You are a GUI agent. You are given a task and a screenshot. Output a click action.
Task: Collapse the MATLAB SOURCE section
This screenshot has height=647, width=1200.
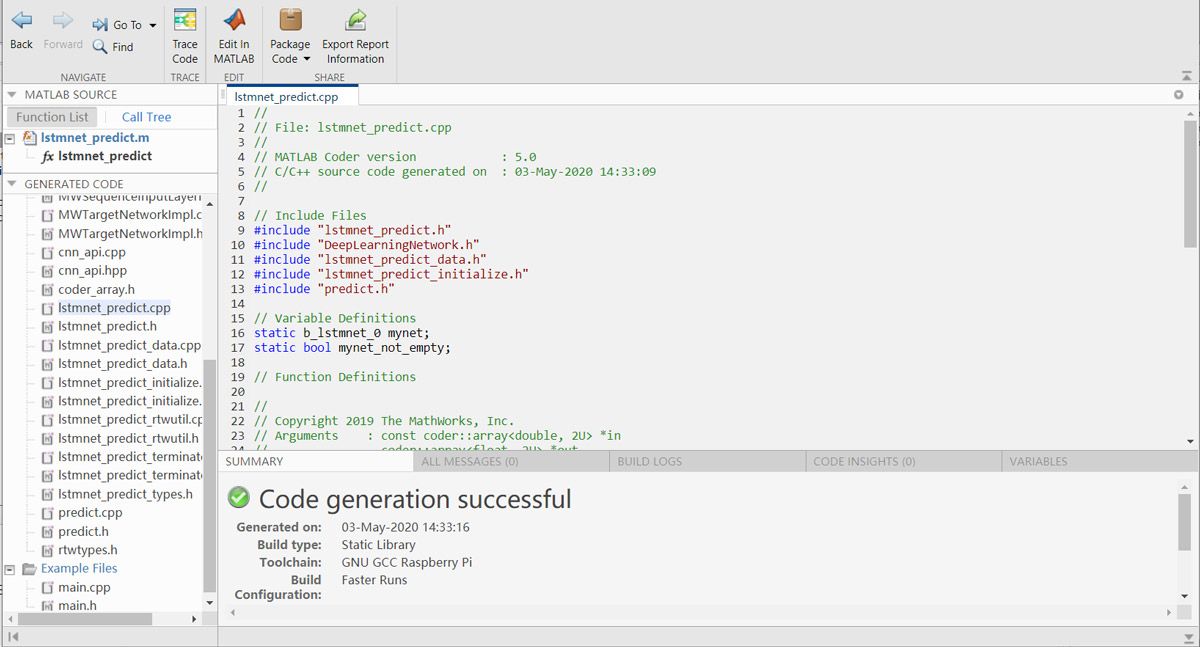tap(12, 95)
